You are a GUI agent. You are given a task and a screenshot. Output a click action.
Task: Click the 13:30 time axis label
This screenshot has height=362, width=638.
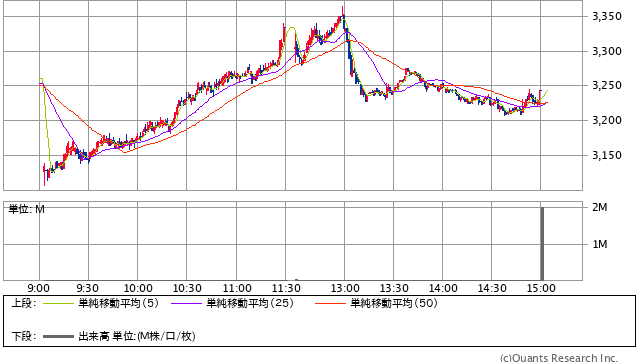tap(394, 288)
